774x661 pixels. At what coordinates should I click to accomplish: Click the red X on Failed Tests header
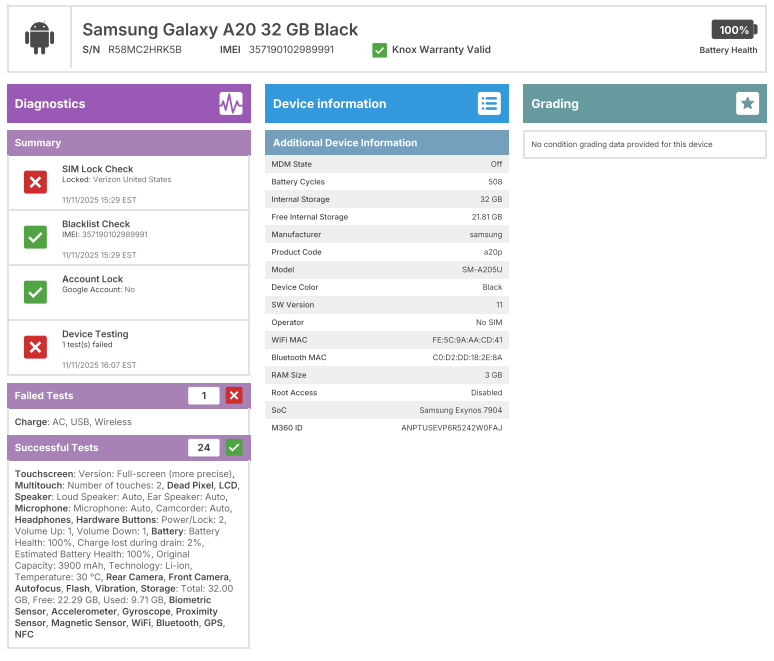[234, 396]
